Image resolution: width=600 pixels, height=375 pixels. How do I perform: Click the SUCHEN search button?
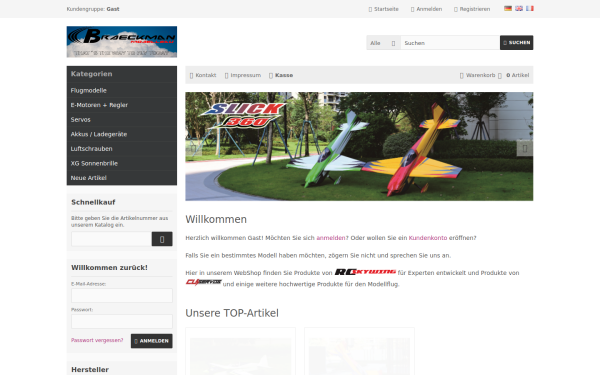tap(517, 43)
